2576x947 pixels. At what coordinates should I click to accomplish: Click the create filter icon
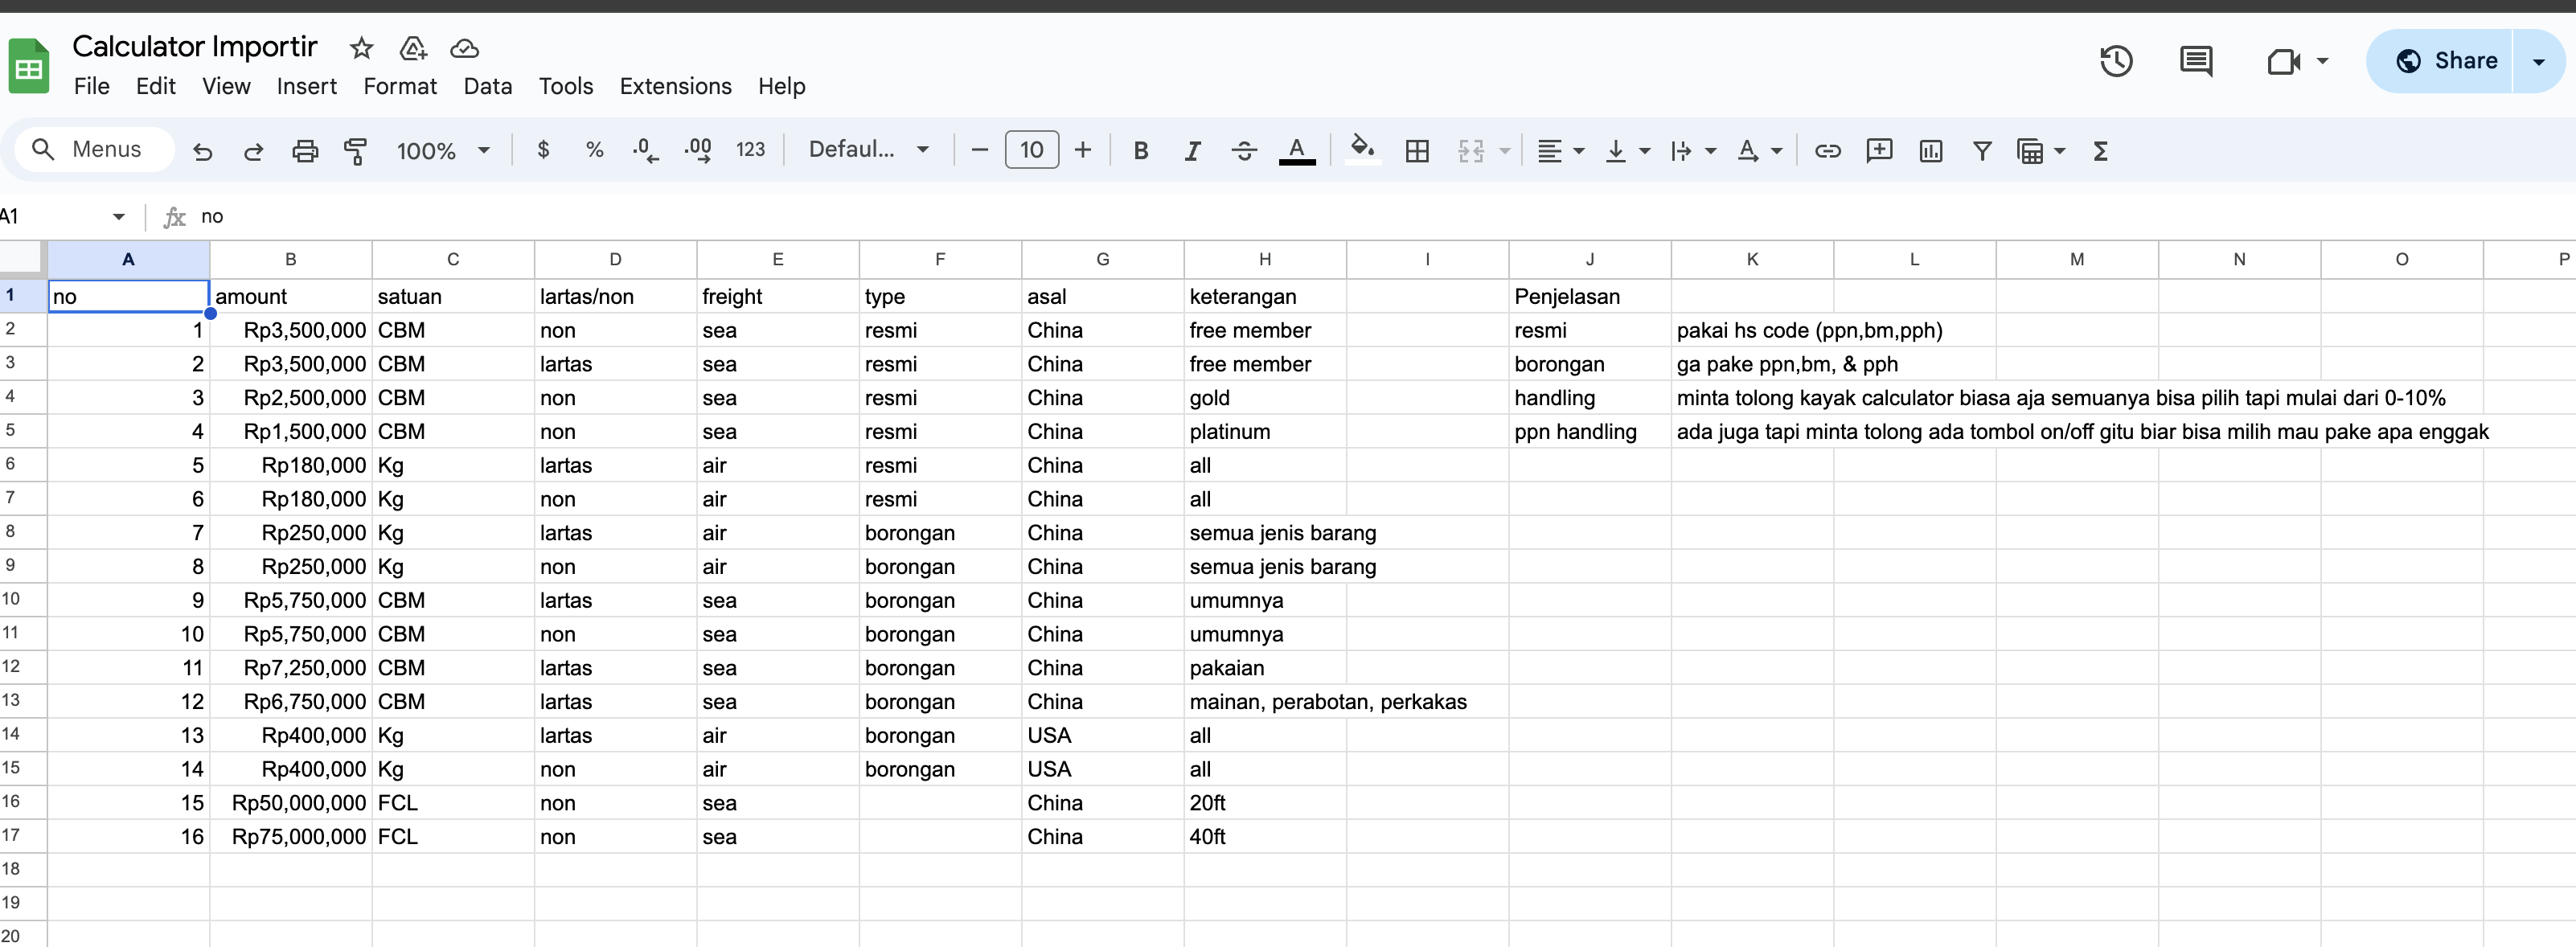point(1981,151)
